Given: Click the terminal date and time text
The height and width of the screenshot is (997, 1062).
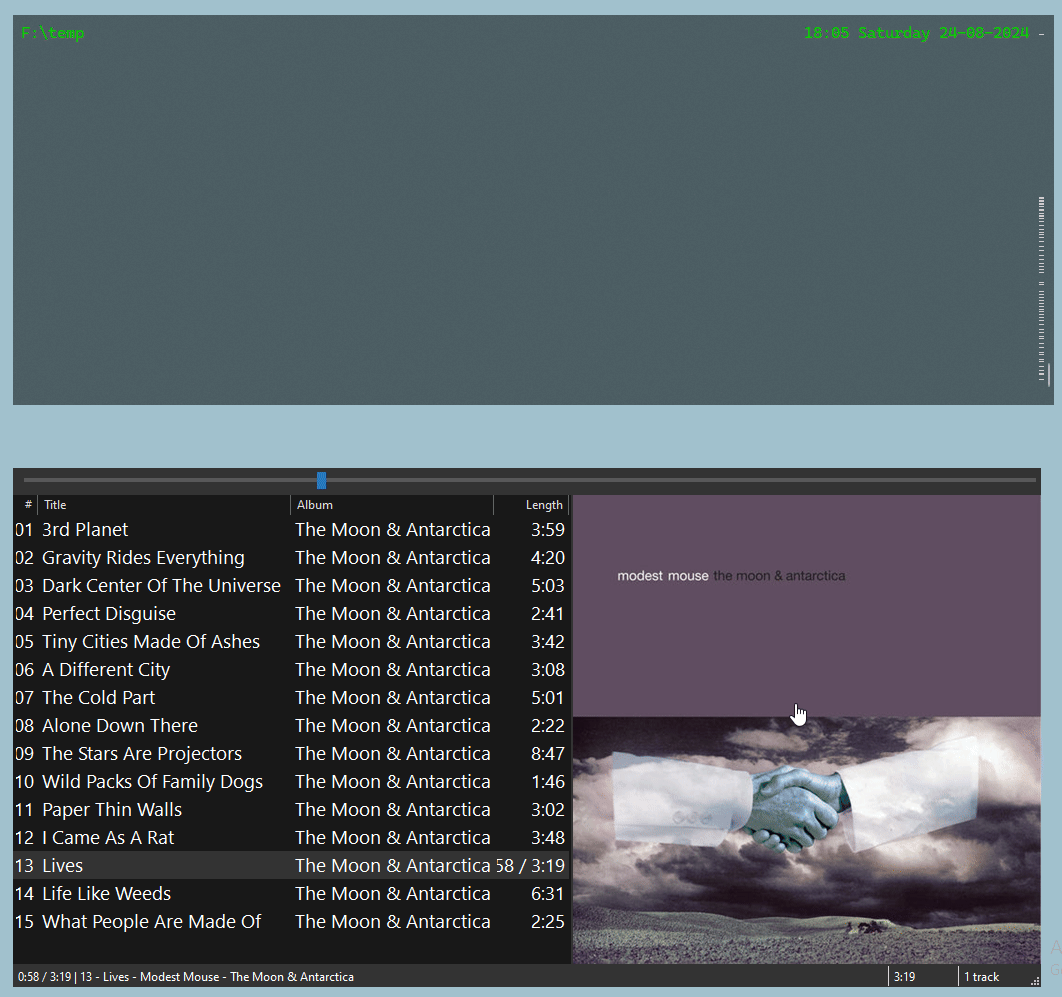Looking at the screenshot, I should 916,33.
